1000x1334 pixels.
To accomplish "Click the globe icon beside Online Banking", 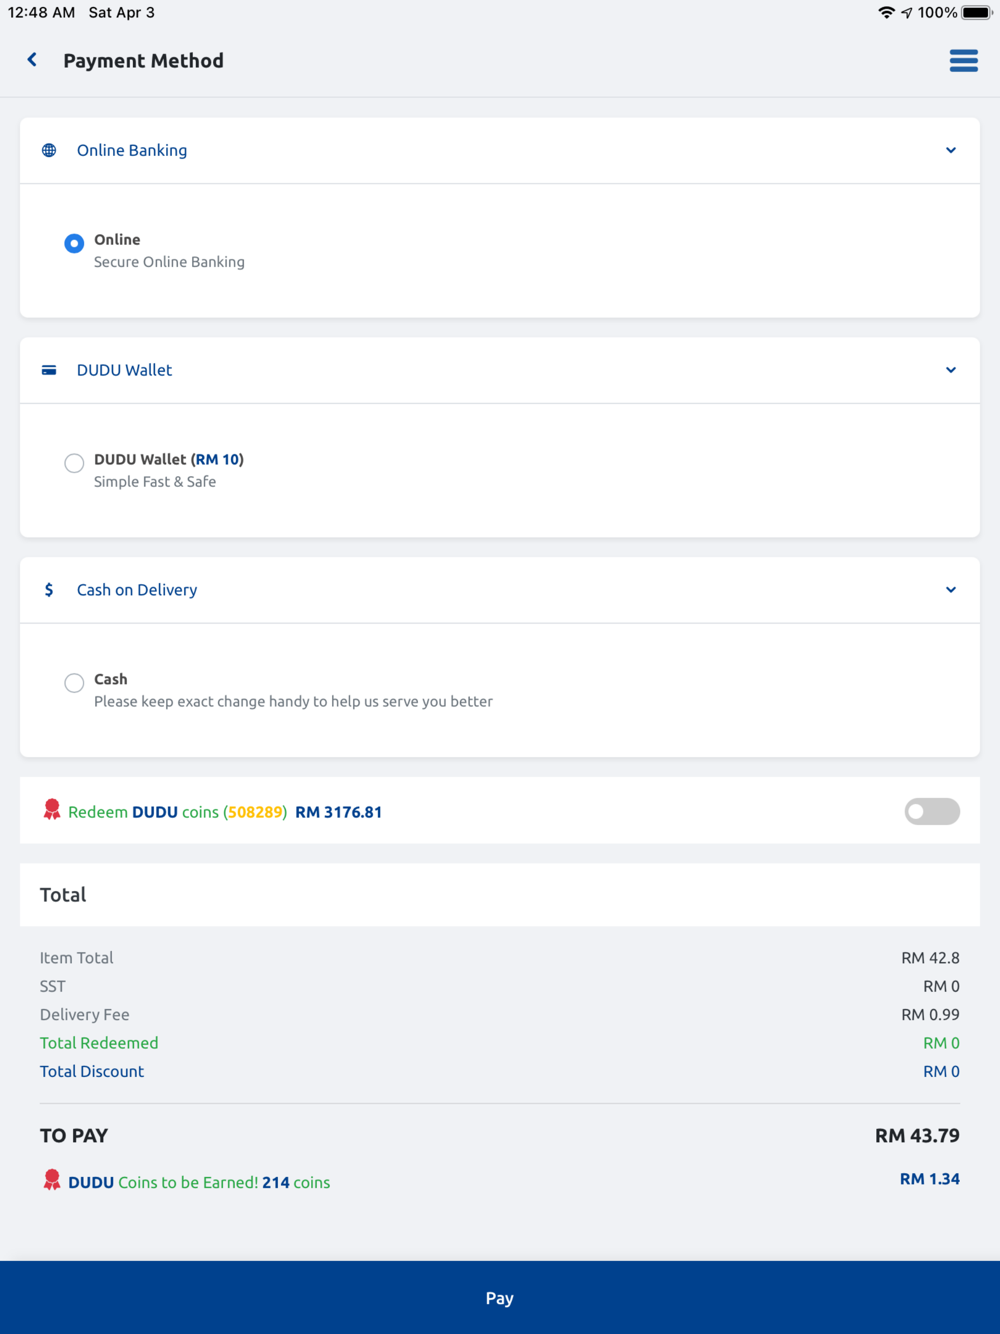I will (x=49, y=150).
